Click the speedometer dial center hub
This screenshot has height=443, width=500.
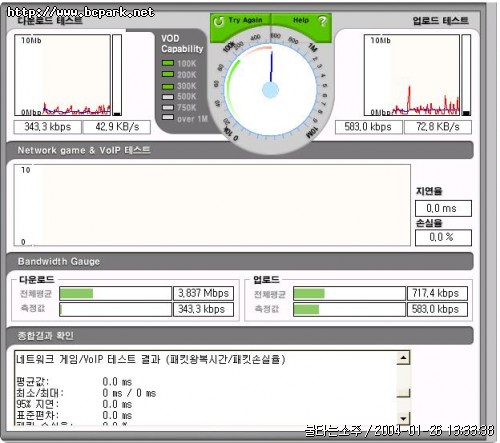click(270, 90)
